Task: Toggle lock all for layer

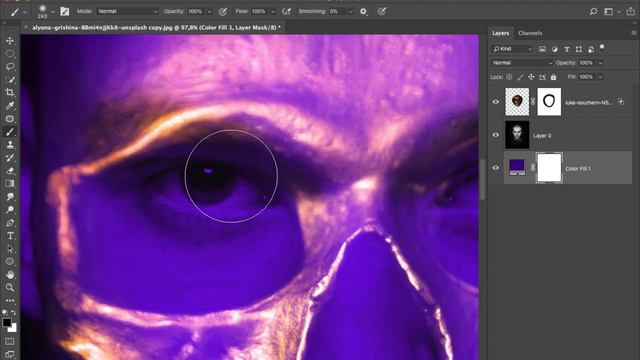Action: (x=553, y=77)
